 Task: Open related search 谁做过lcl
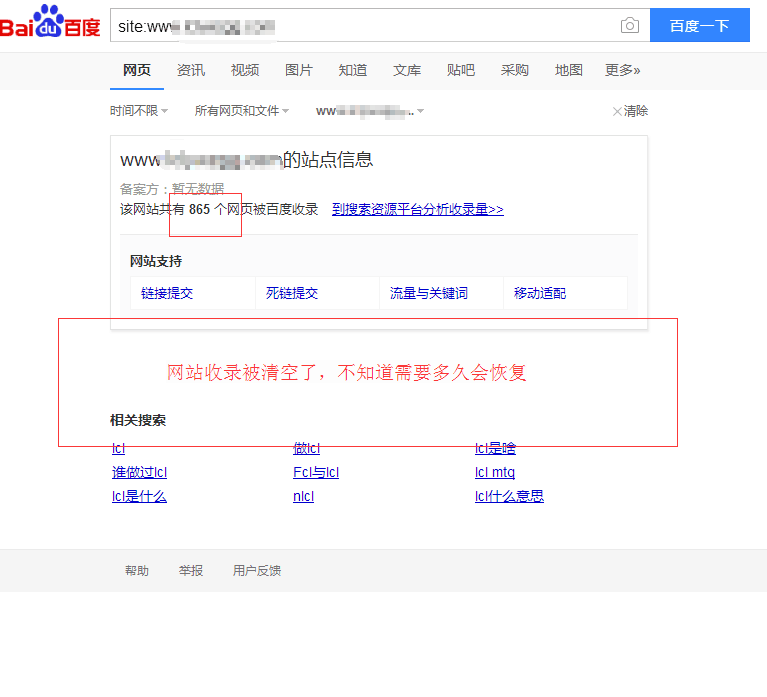pyautogui.click(x=139, y=472)
